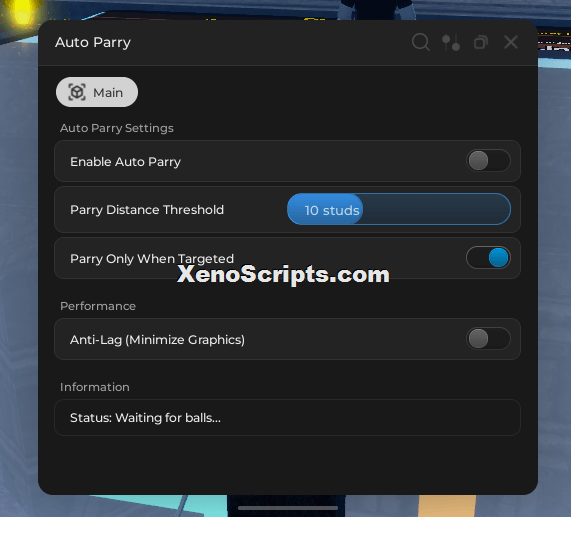Switch to the Main tab

pyautogui.click(x=97, y=92)
